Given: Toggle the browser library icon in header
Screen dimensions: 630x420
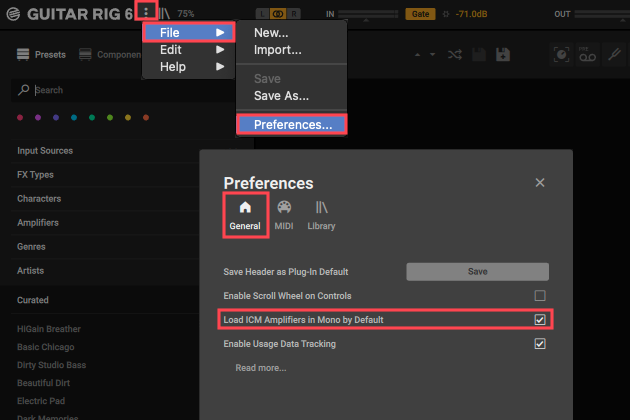Looking at the screenshot, I should tap(164, 14).
